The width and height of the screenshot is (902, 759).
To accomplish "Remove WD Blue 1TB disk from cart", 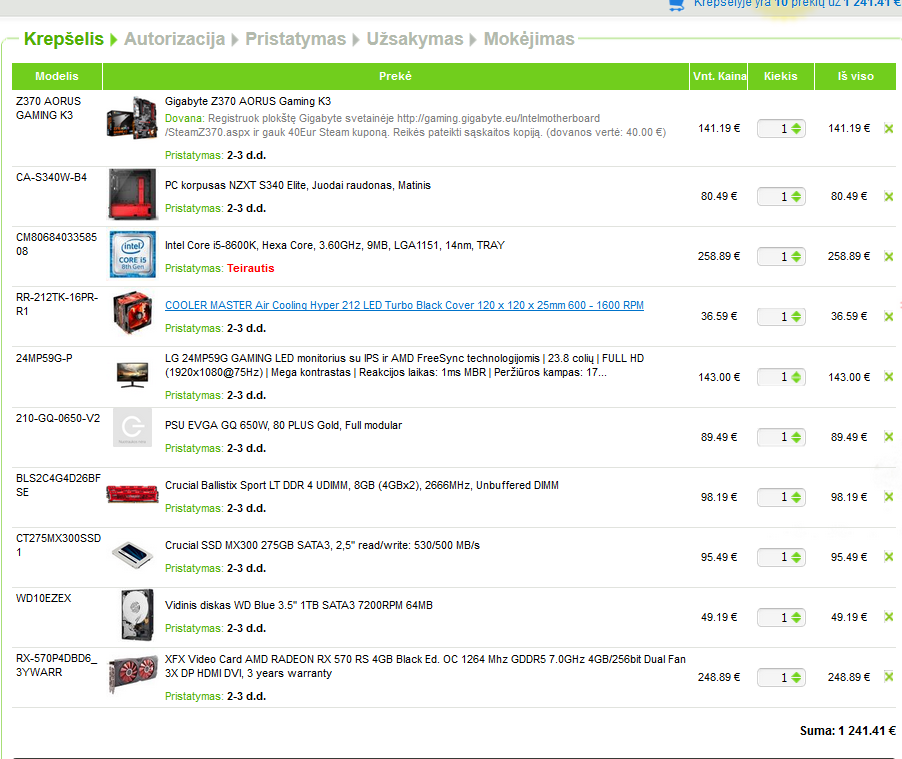I will [x=889, y=617].
